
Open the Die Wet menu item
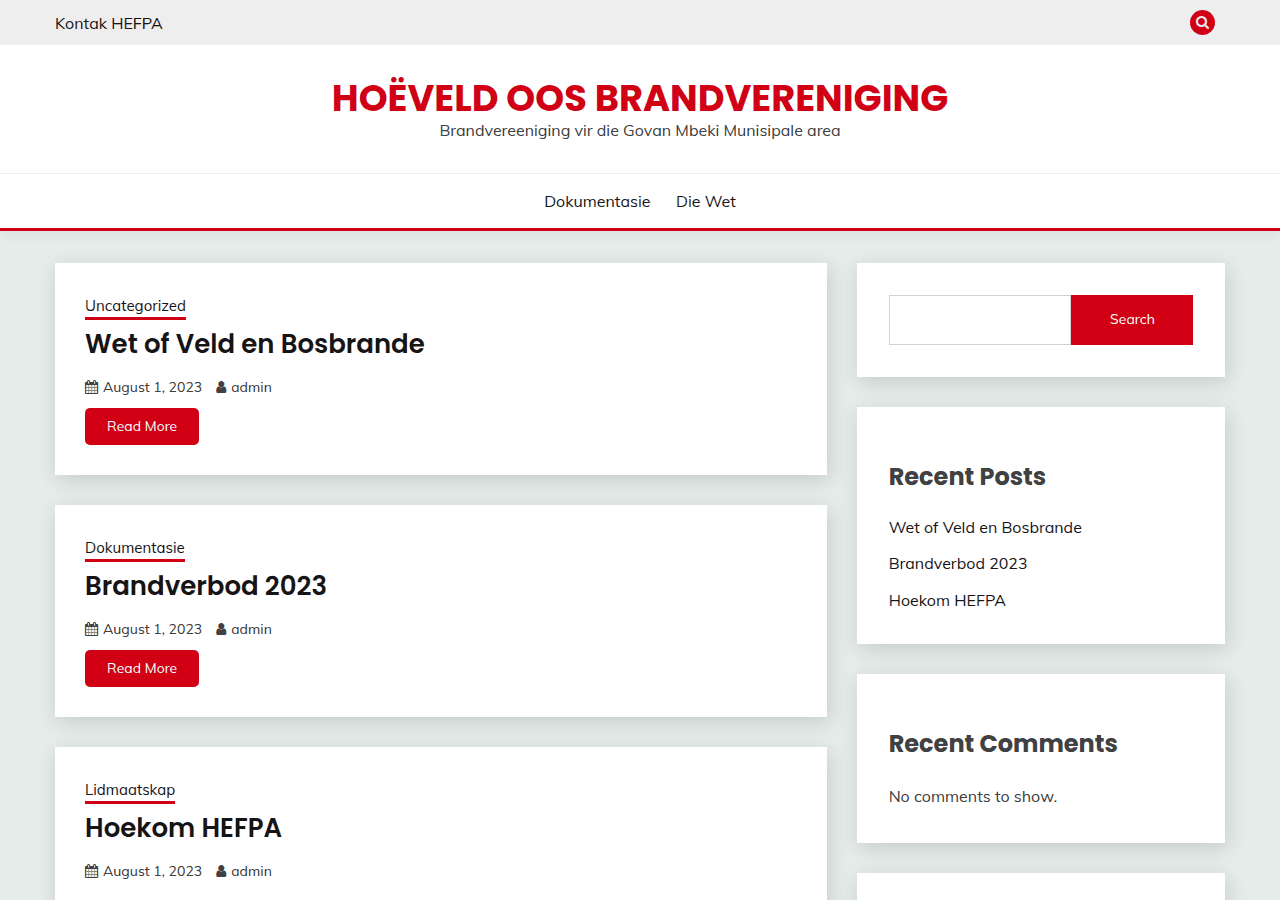point(706,201)
